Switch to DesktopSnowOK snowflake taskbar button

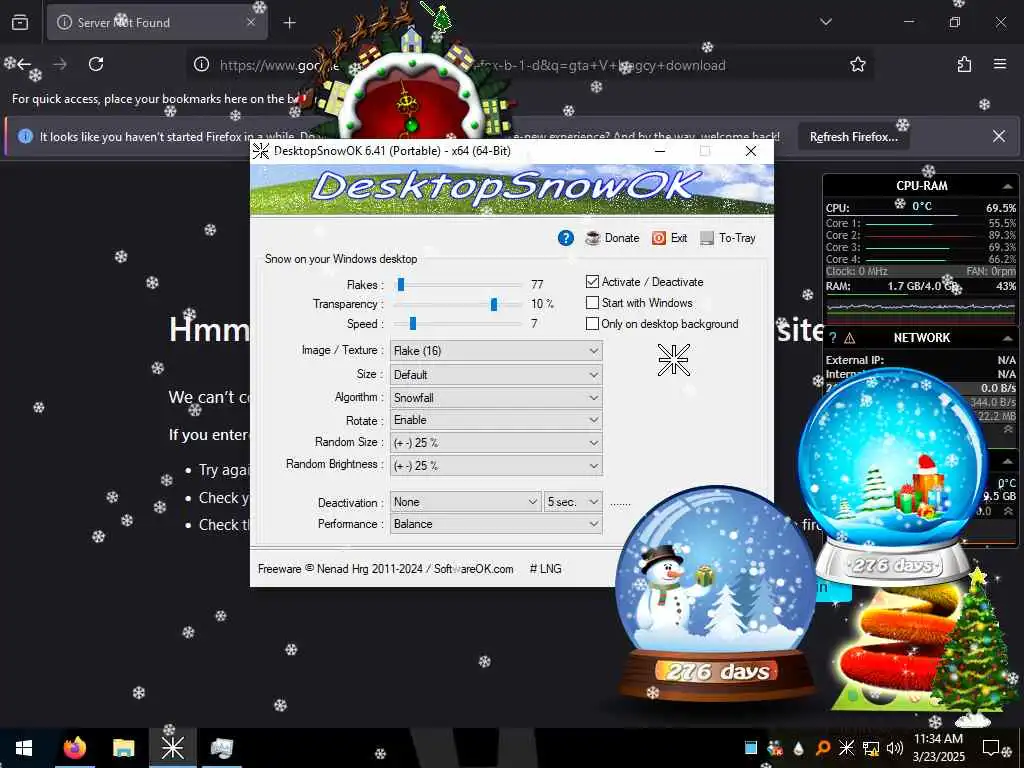(x=172, y=748)
